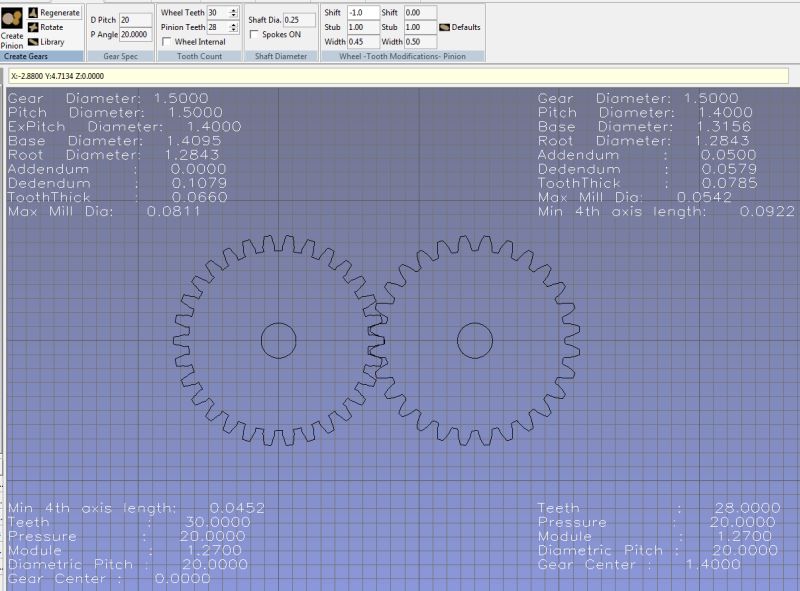Click the D Pitch input field
The height and width of the screenshot is (591, 800).
(x=134, y=19)
